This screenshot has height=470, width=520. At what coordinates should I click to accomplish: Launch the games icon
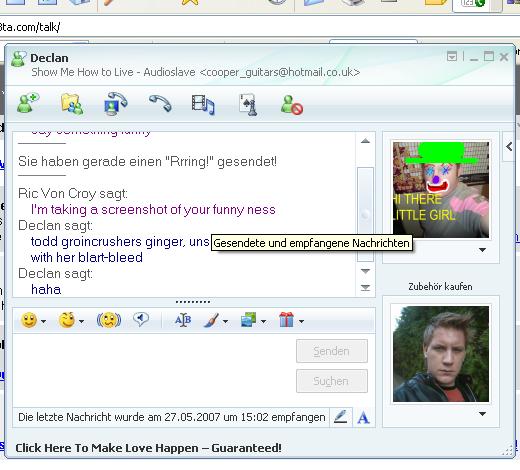(248, 104)
